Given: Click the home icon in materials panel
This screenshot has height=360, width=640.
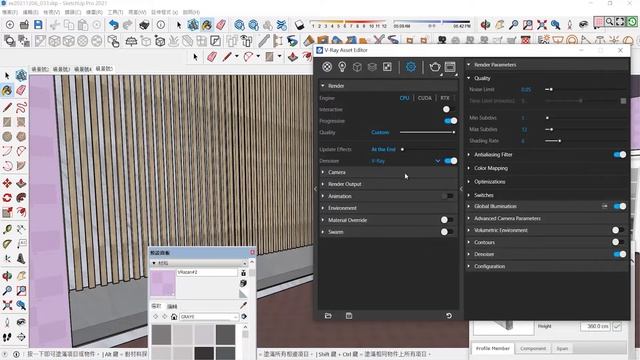Looking at the screenshot, I should (174, 317).
